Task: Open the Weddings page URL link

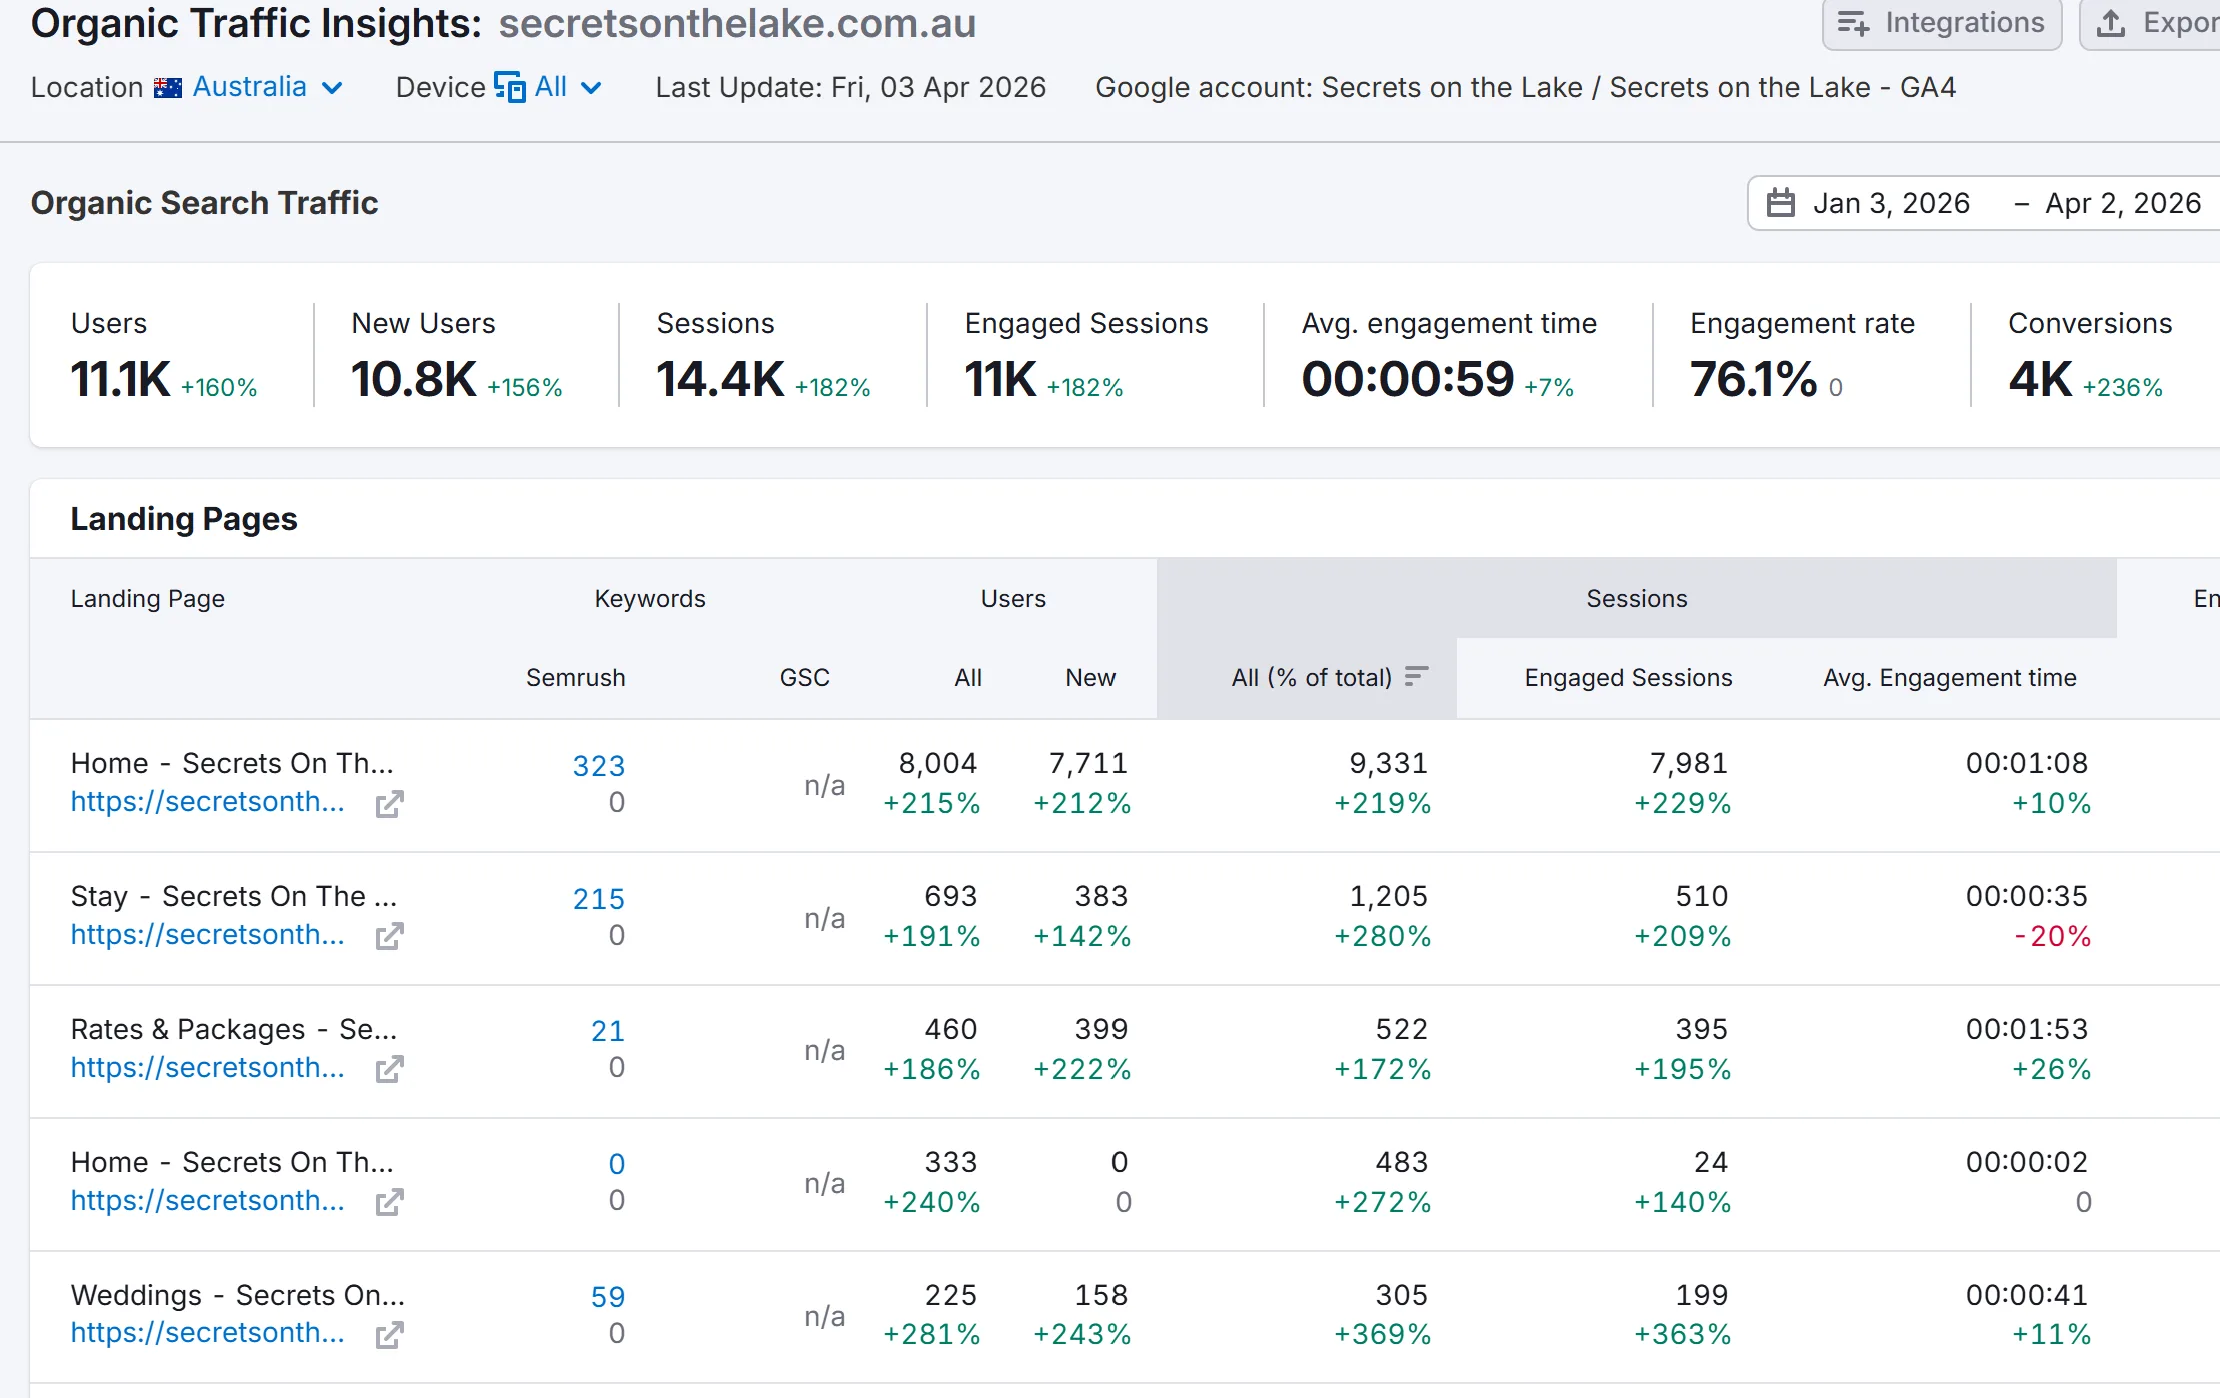Action: click(207, 1333)
